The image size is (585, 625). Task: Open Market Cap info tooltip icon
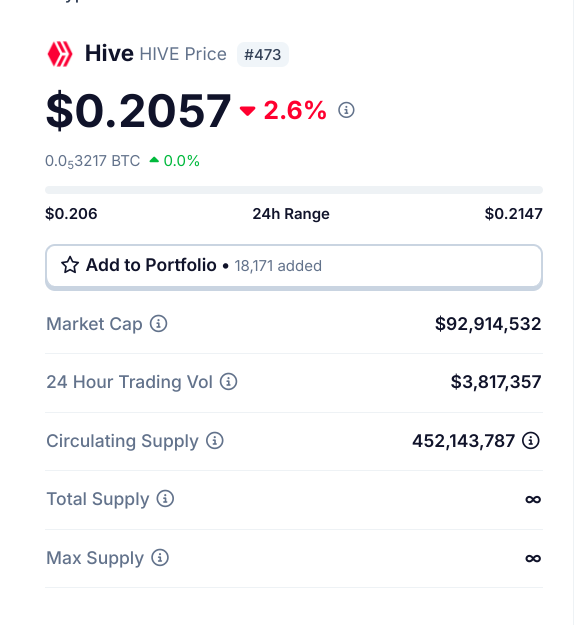coord(159,323)
